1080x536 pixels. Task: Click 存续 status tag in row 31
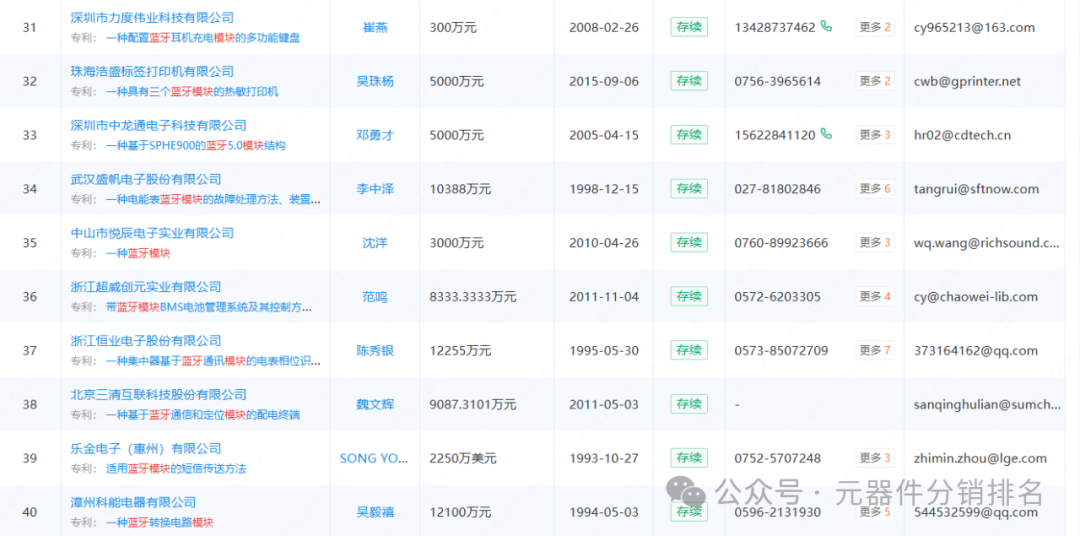(689, 27)
